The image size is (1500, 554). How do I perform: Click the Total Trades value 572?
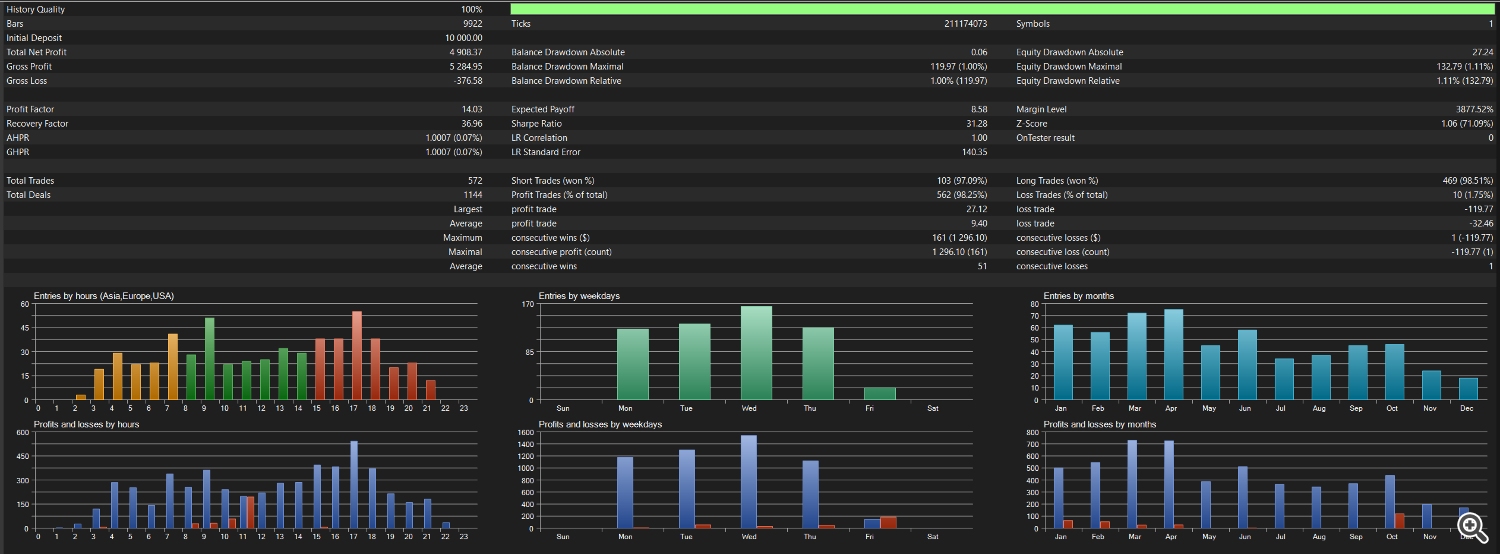(x=475, y=180)
